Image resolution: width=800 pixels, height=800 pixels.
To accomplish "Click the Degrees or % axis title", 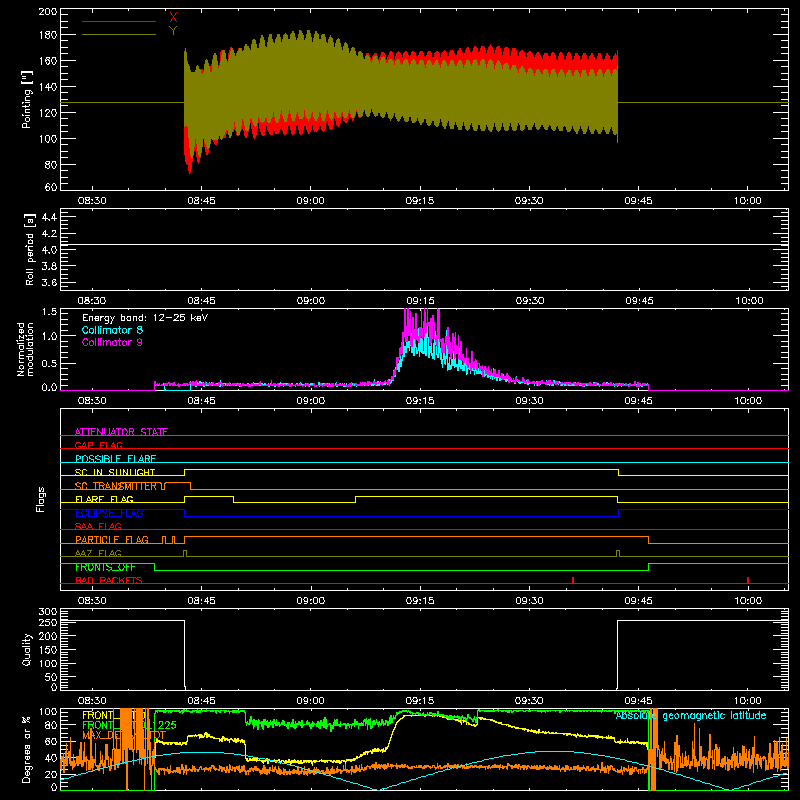I will coord(27,750).
